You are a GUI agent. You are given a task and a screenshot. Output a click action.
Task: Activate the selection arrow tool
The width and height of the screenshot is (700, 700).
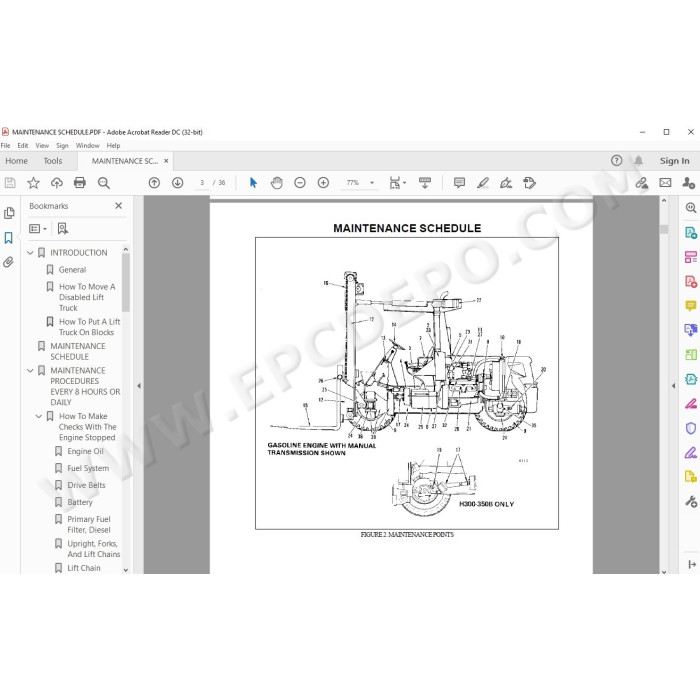[x=254, y=183]
